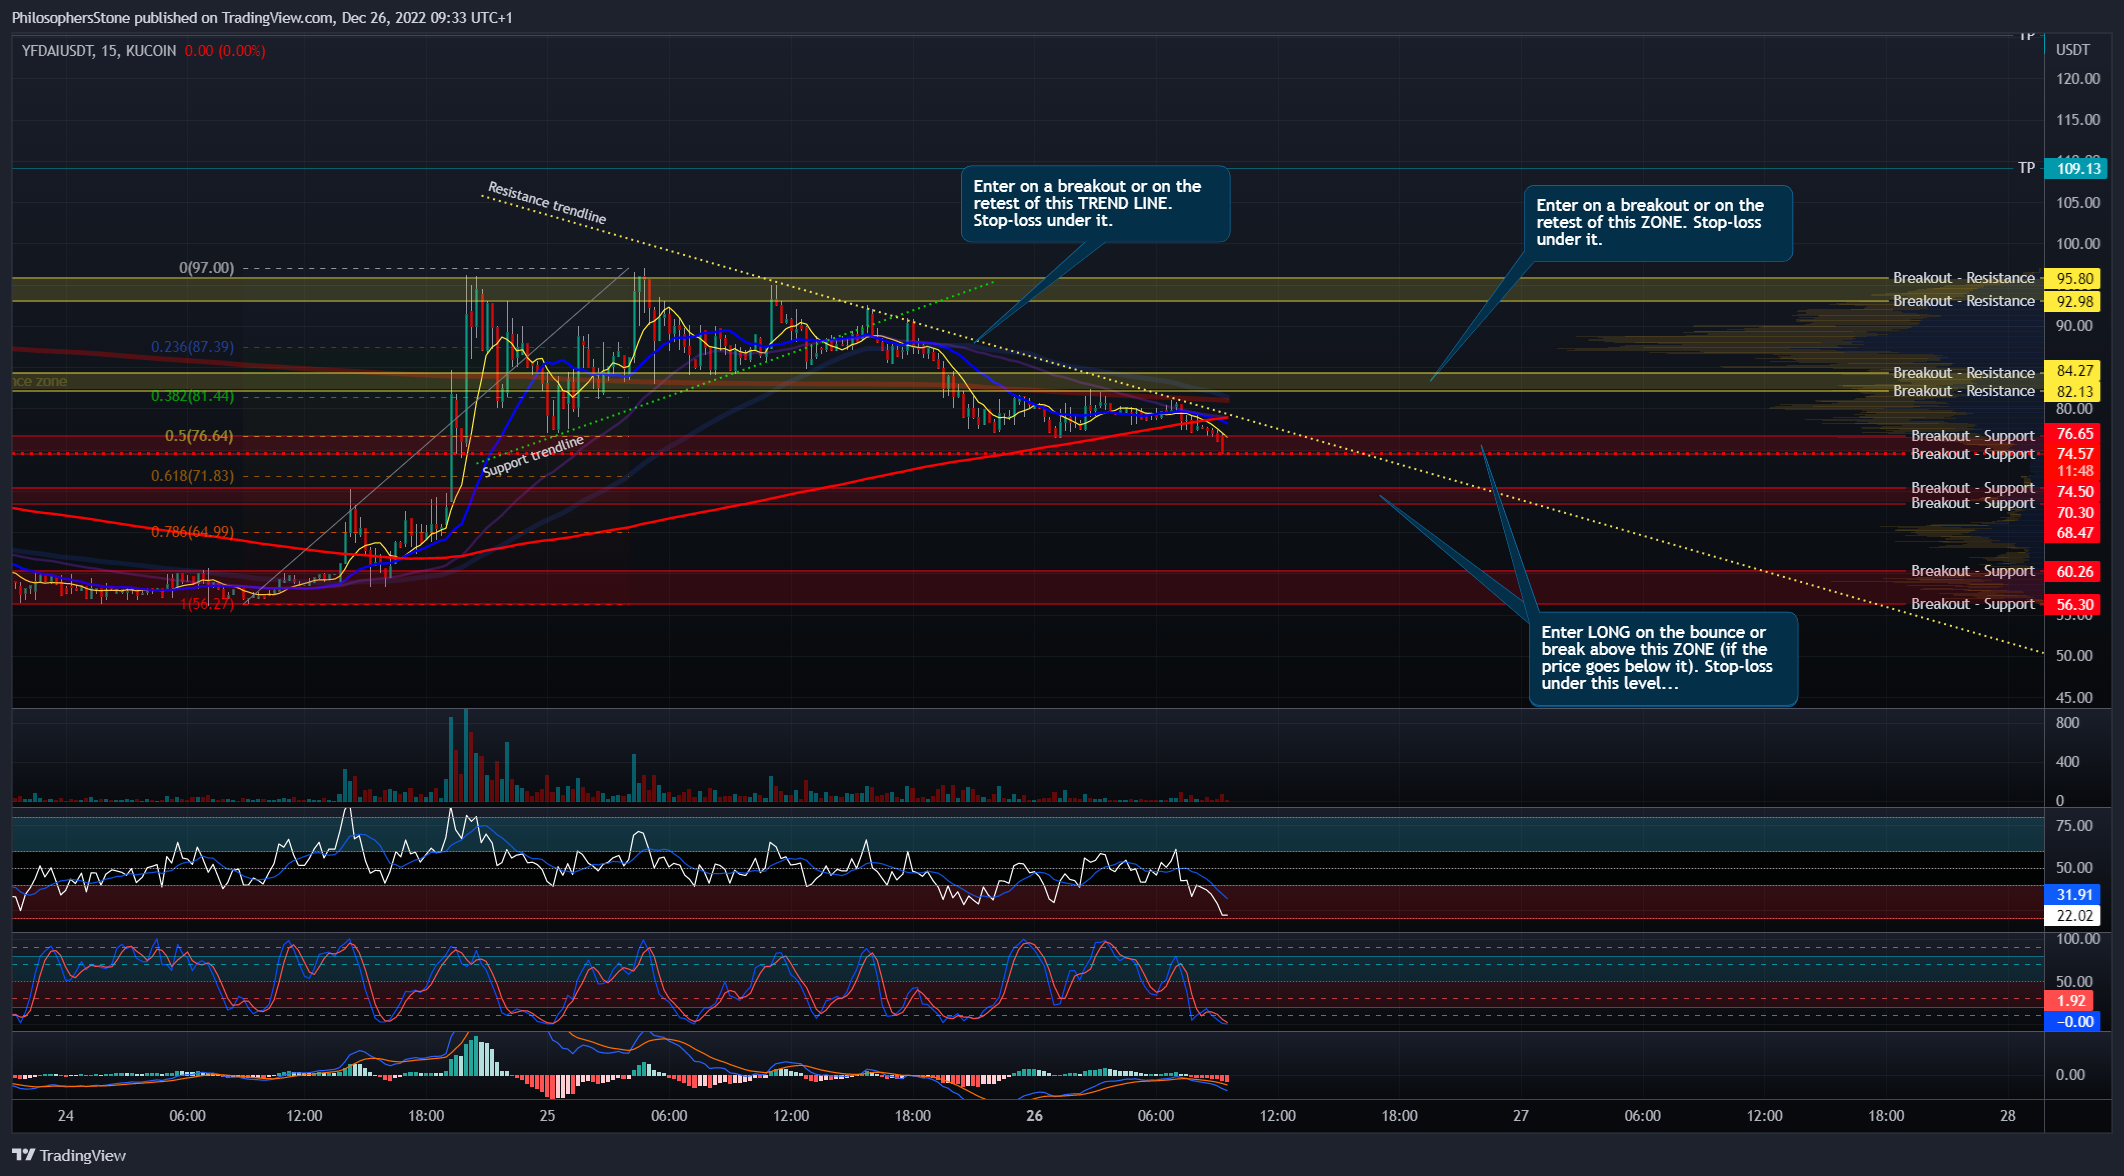Click the PhilosophersStone published on TradingView.com header
The image size is (2124, 1176).
point(262,18)
